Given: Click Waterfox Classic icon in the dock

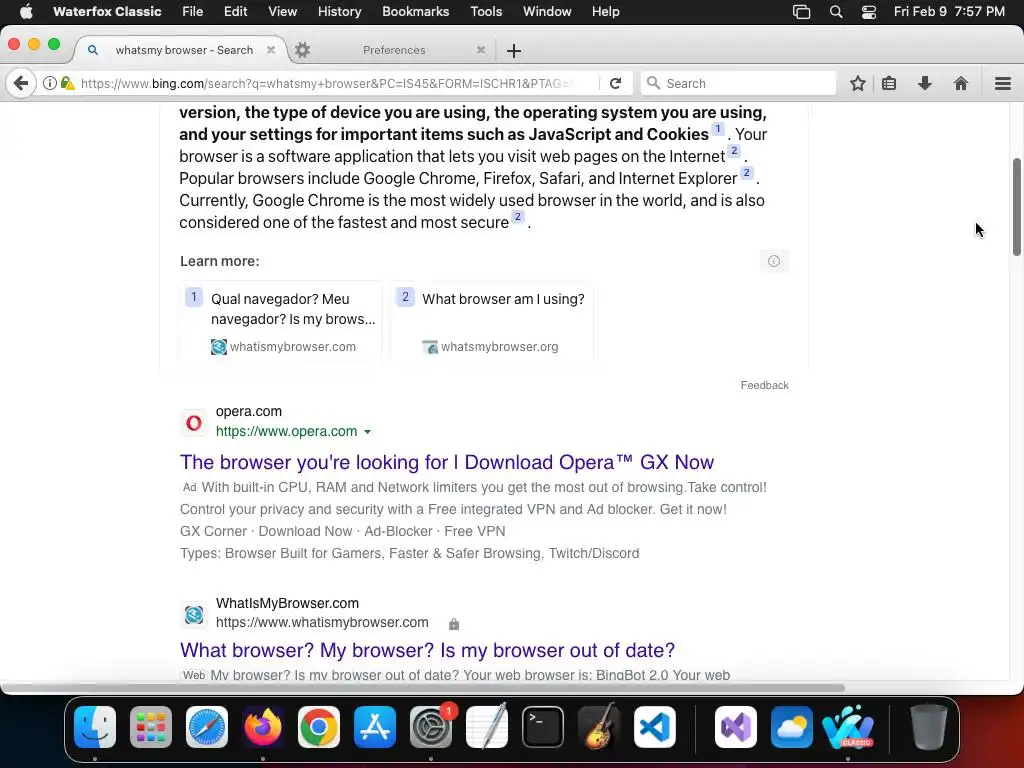Looking at the screenshot, I should pos(848,727).
